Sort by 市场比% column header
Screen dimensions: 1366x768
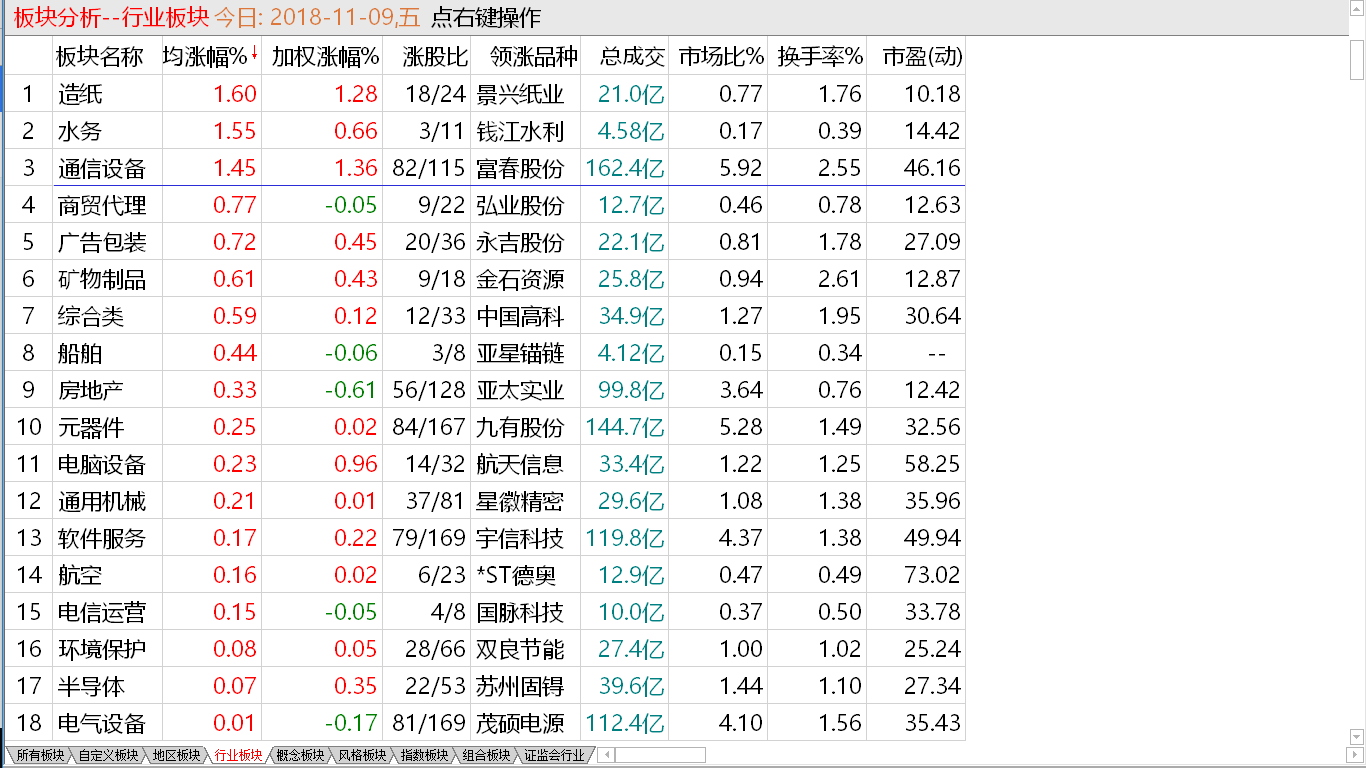click(719, 57)
